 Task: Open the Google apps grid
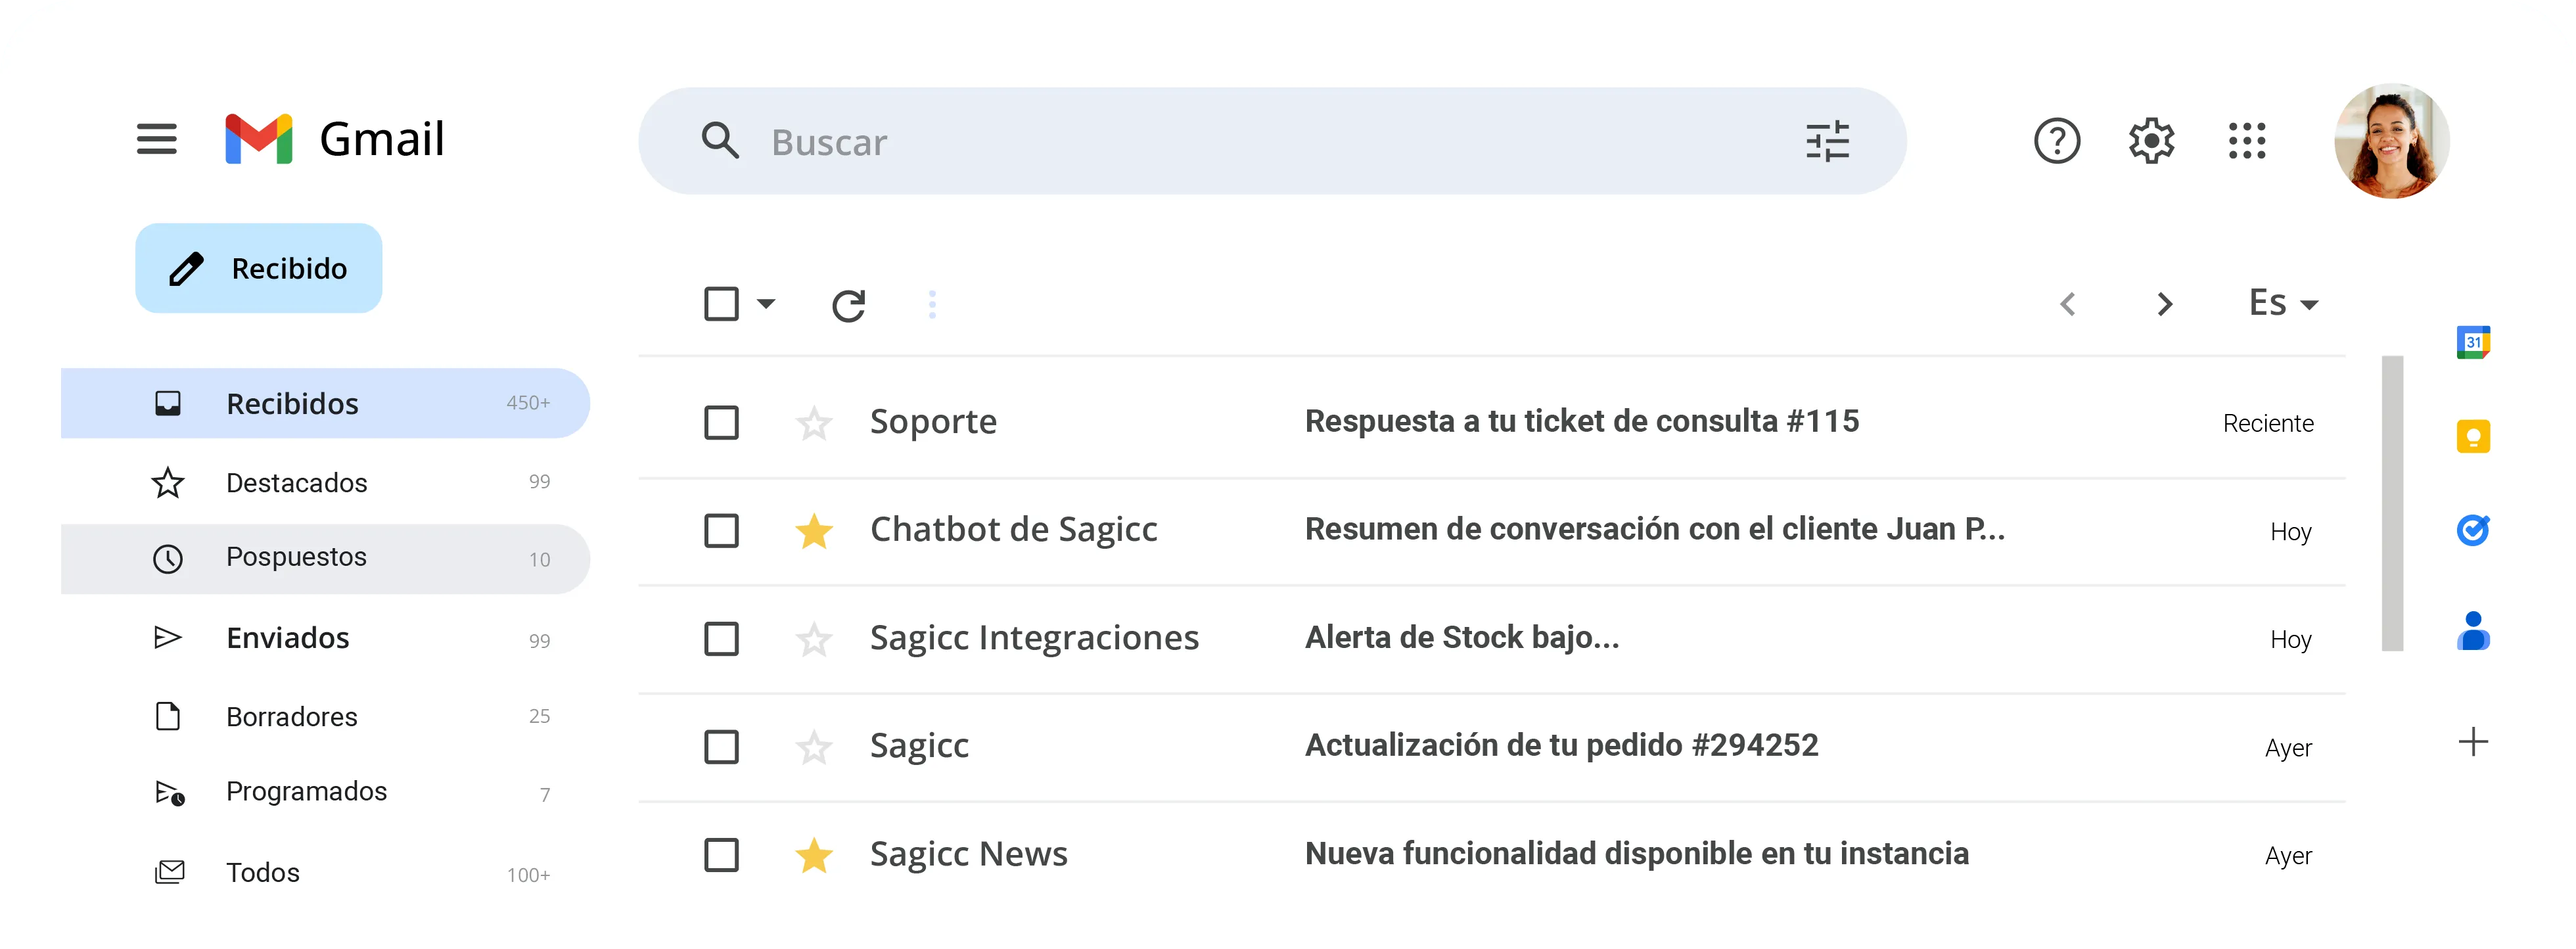[x=2246, y=141]
